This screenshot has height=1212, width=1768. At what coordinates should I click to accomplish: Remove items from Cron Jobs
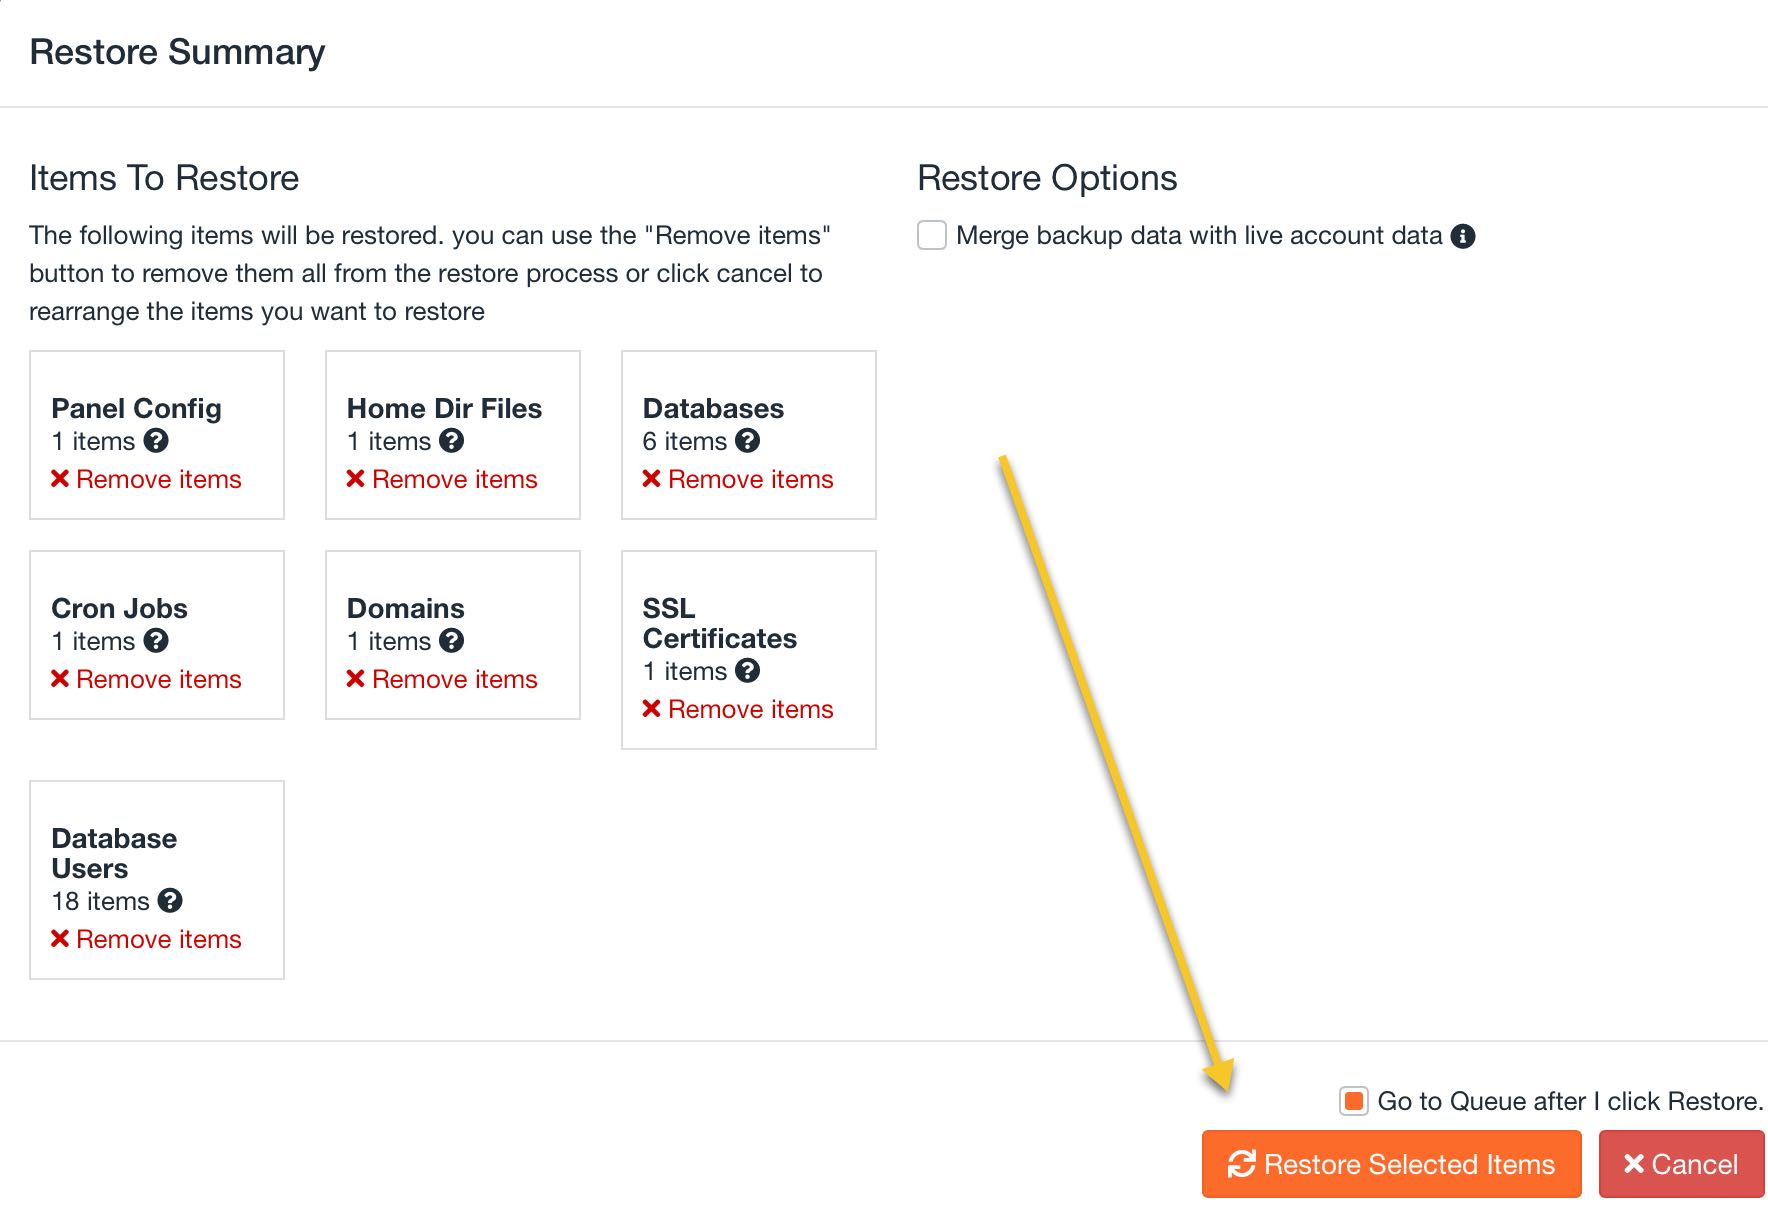146,679
